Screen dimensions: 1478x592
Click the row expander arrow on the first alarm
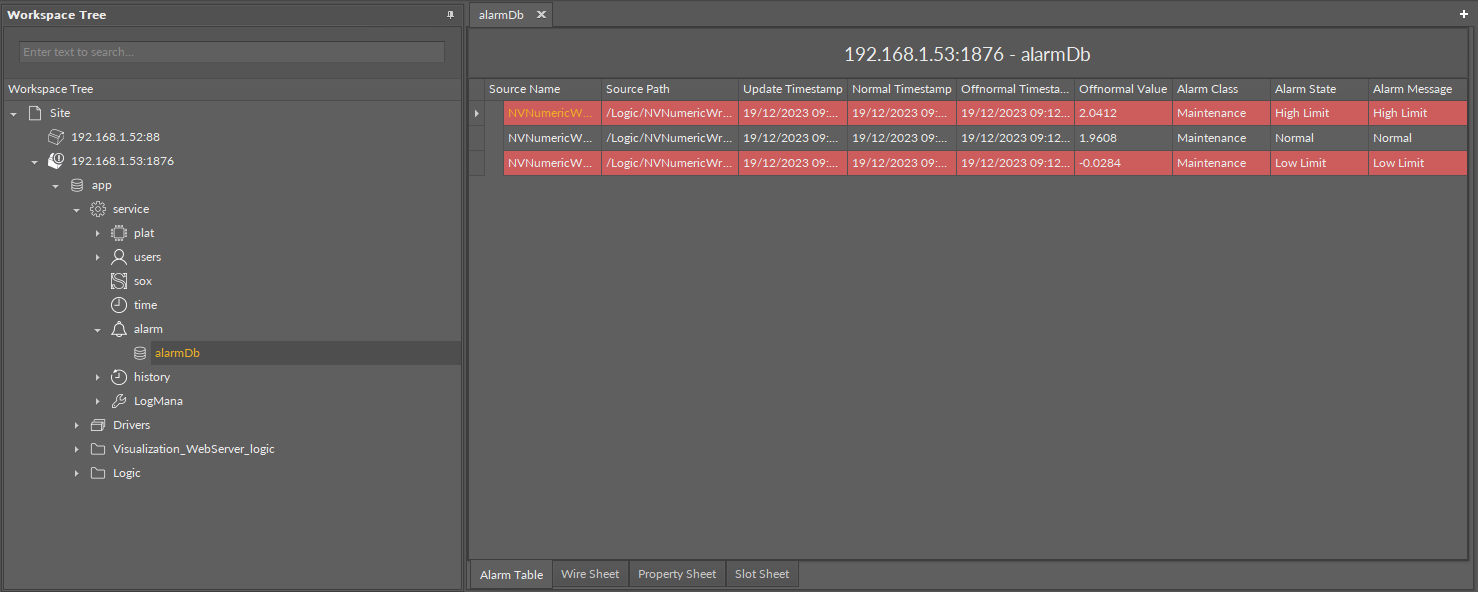tap(476, 112)
